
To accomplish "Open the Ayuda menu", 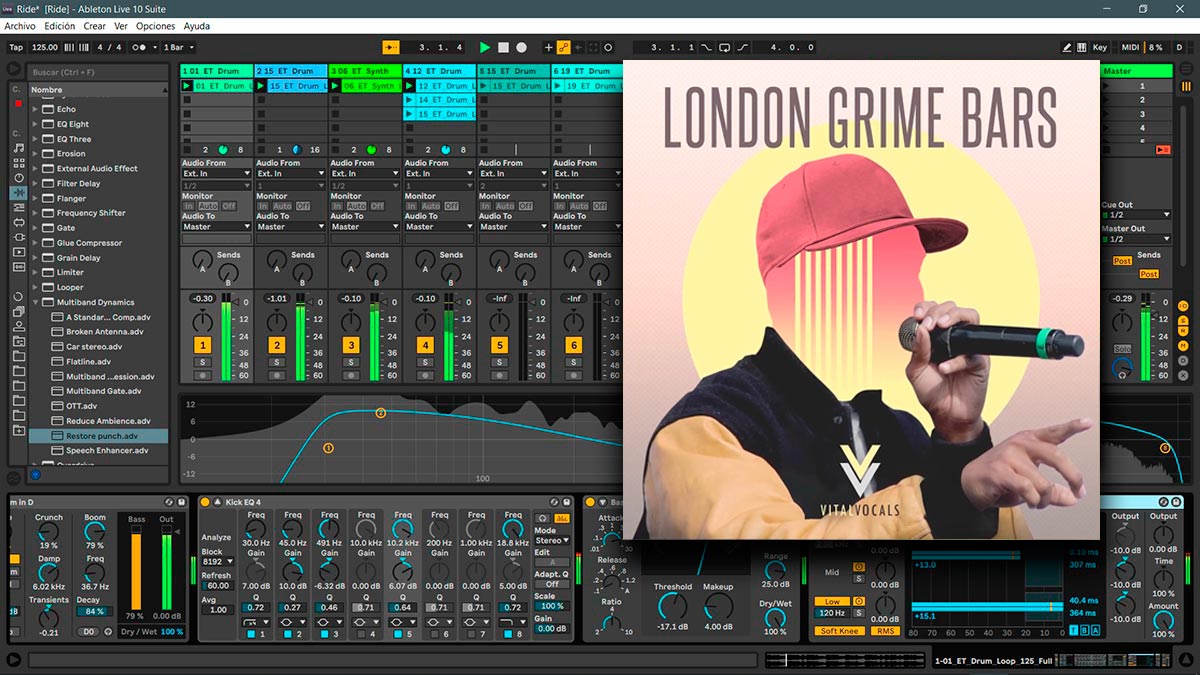I will (196, 26).
